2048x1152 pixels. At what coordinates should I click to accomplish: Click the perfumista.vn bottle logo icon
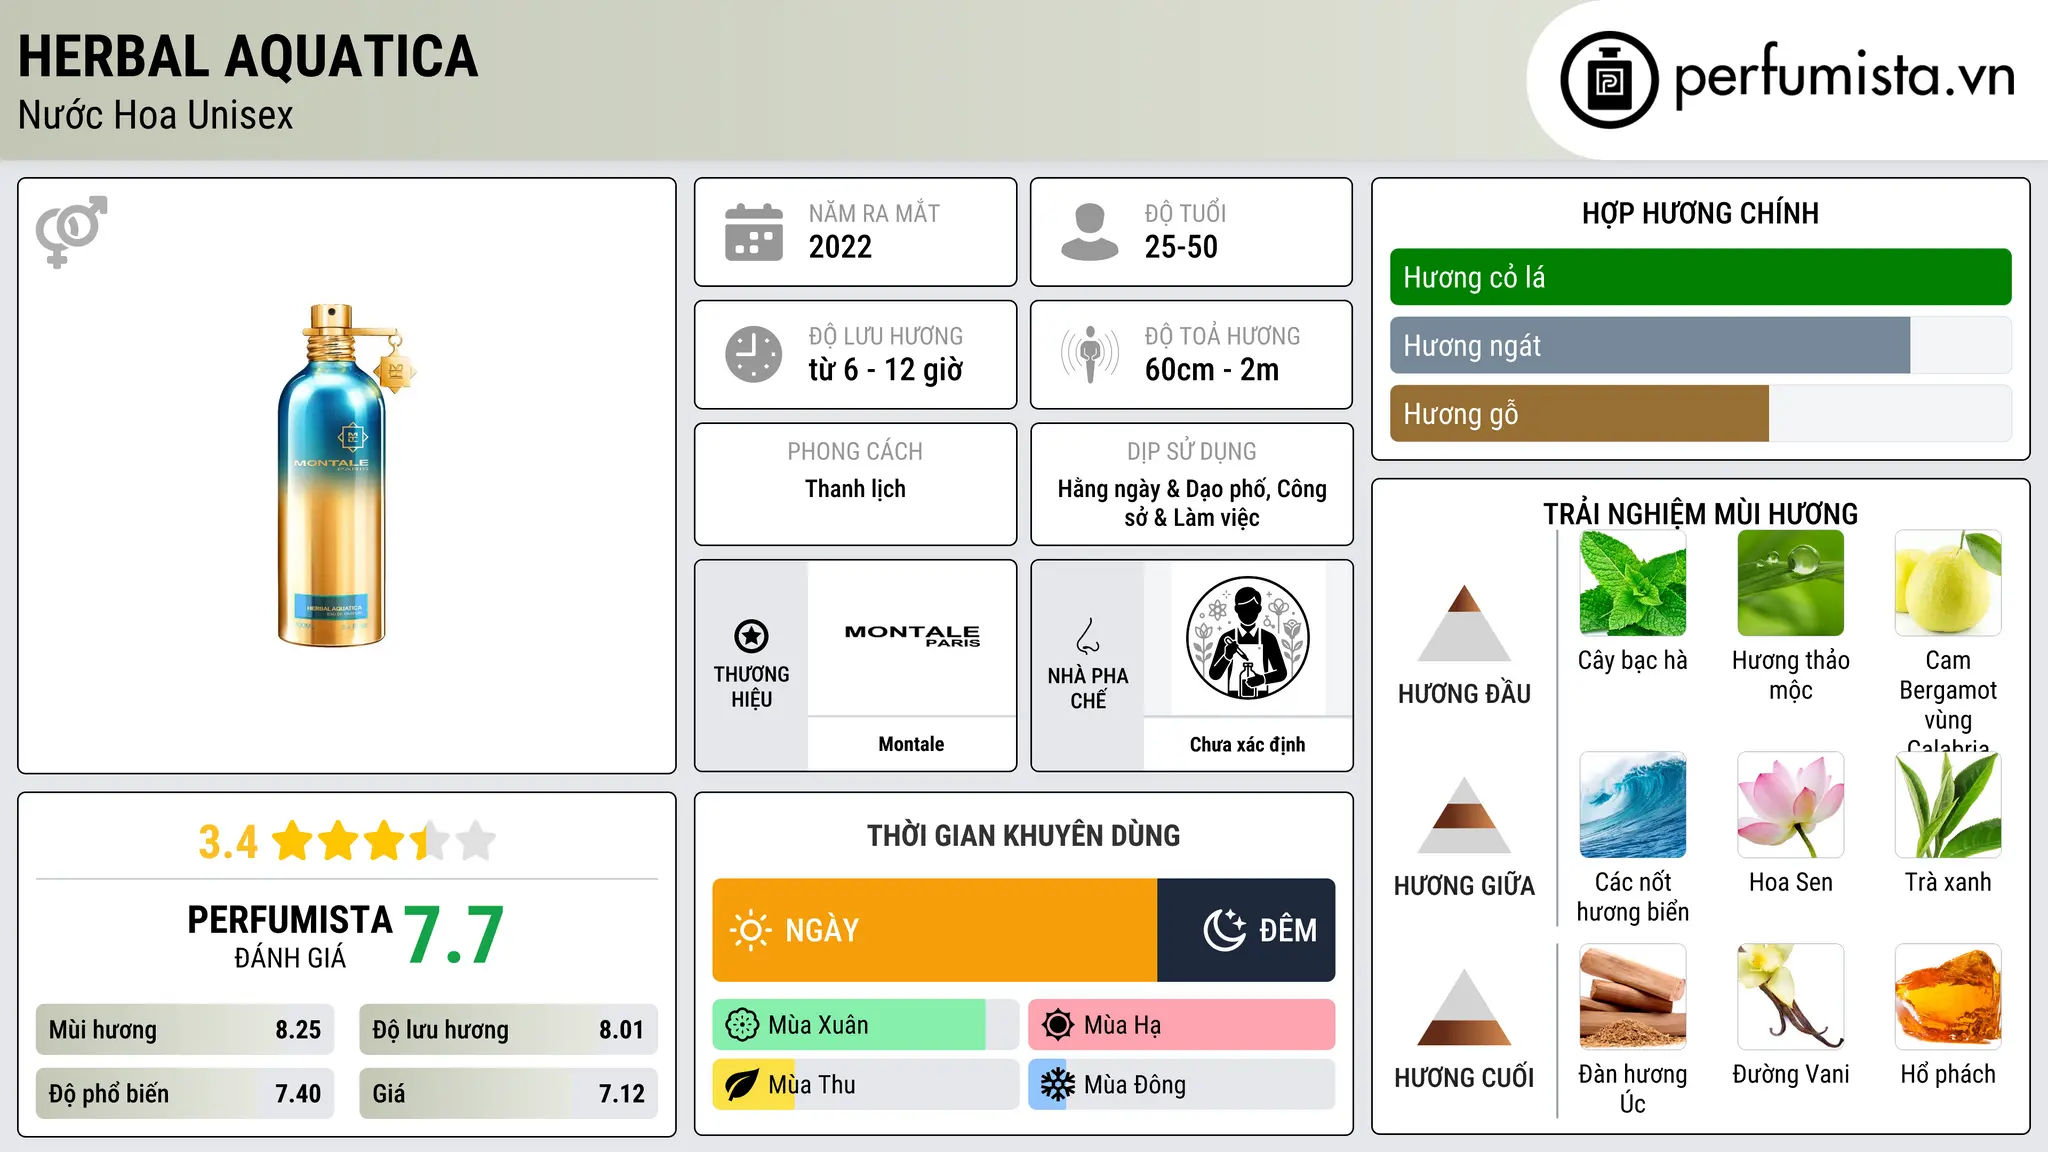[x=1609, y=80]
